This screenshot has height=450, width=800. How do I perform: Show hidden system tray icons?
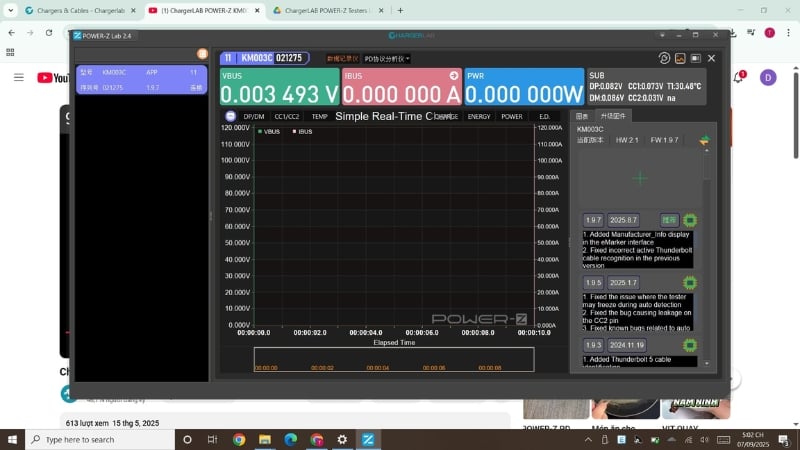[588, 439]
